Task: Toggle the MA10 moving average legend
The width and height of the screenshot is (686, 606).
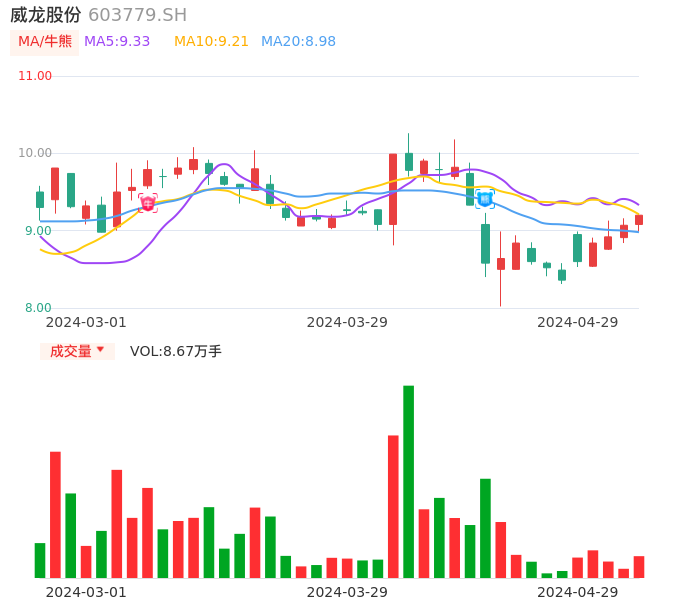Action: click(211, 42)
